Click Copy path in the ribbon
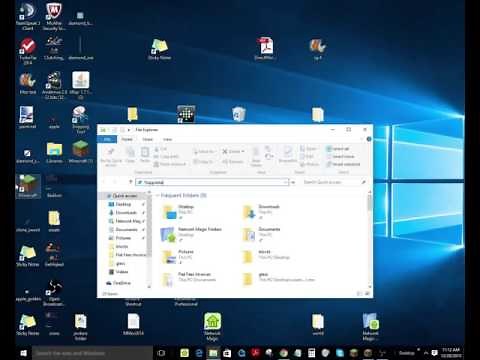The image size is (480, 360). (166, 156)
